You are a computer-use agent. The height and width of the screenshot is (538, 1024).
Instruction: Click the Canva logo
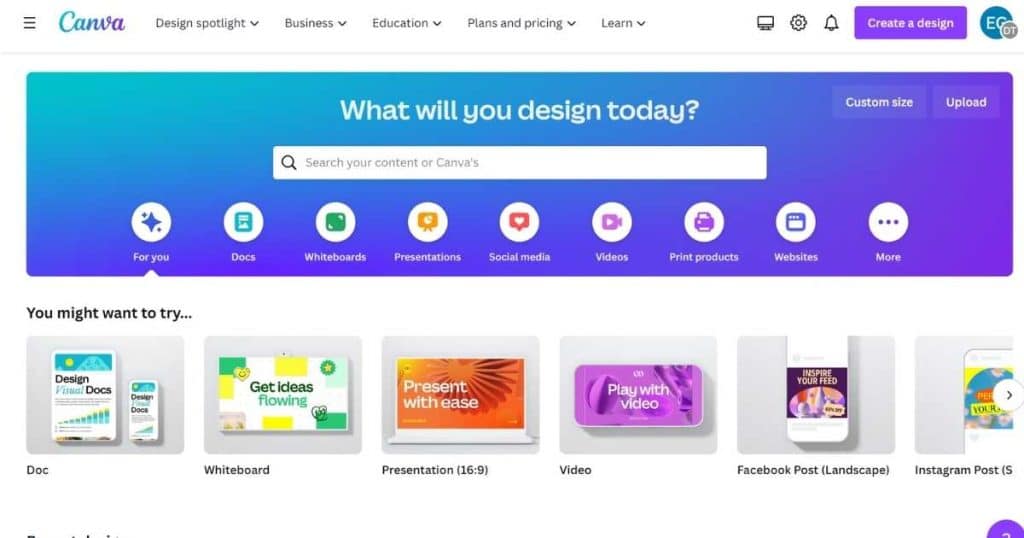point(91,22)
